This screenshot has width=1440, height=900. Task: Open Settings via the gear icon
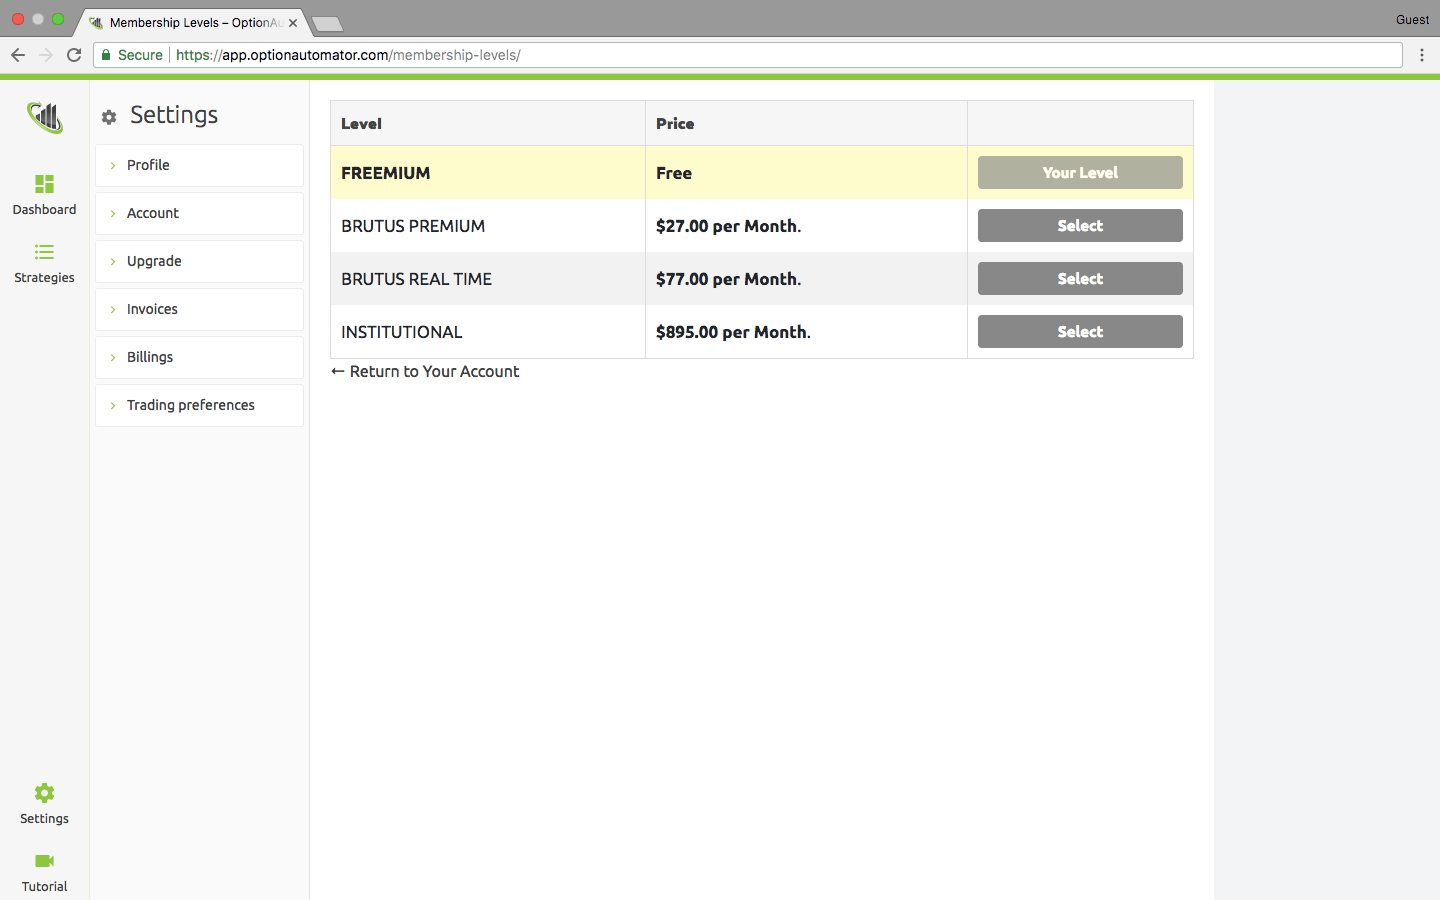pos(43,792)
